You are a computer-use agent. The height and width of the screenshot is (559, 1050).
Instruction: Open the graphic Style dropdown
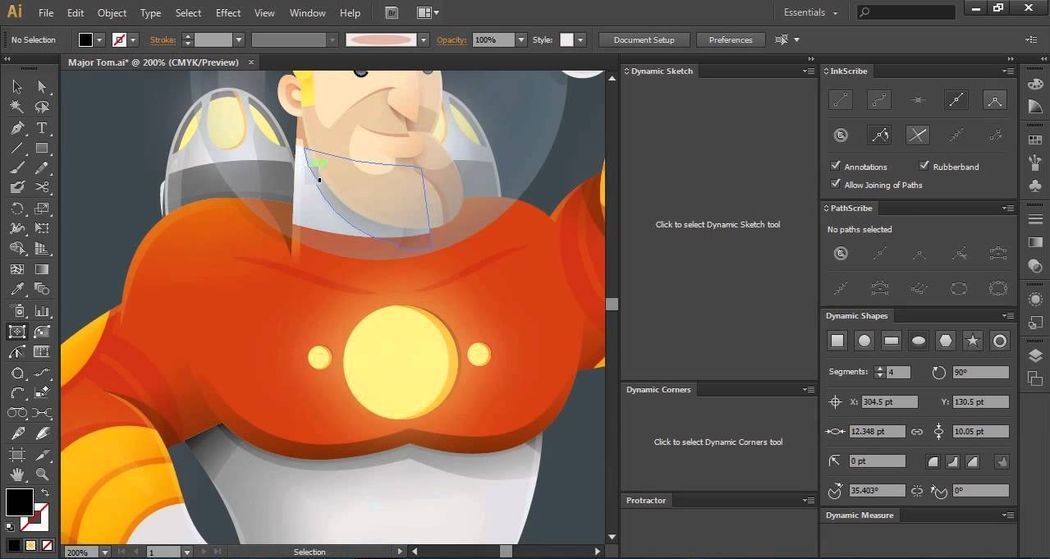coord(581,40)
